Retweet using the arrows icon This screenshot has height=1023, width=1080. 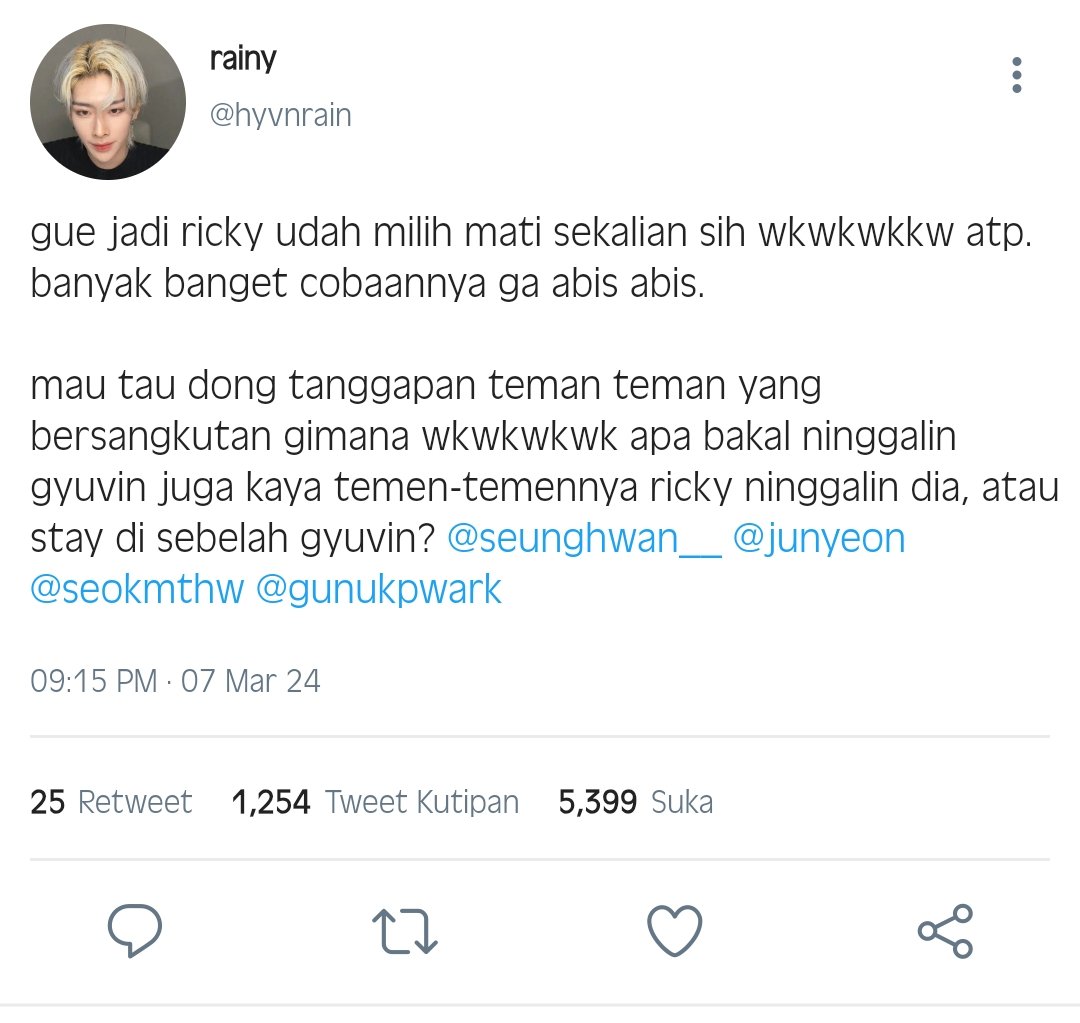(405, 931)
